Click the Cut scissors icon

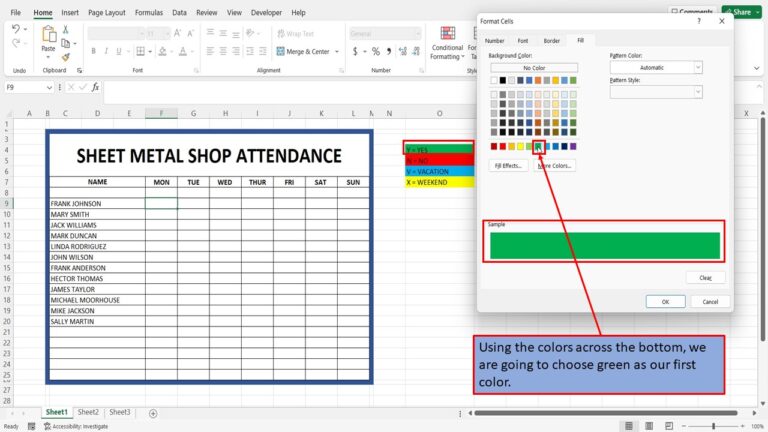[66, 30]
